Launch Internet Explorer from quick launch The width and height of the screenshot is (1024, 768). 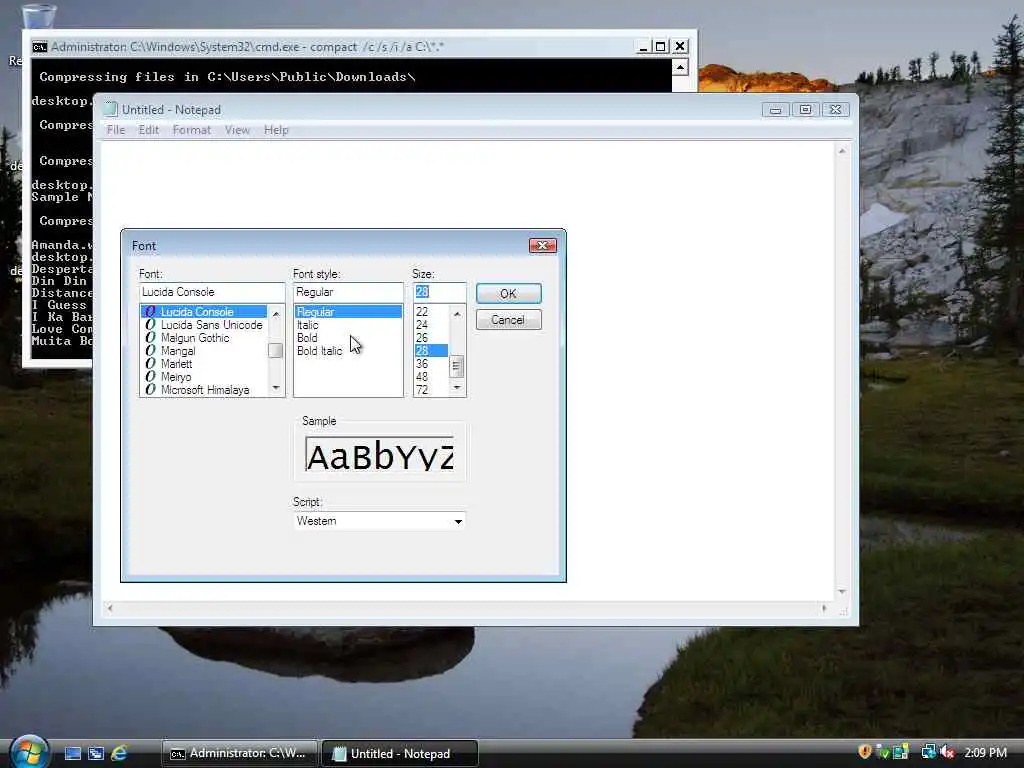pyautogui.click(x=120, y=753)
